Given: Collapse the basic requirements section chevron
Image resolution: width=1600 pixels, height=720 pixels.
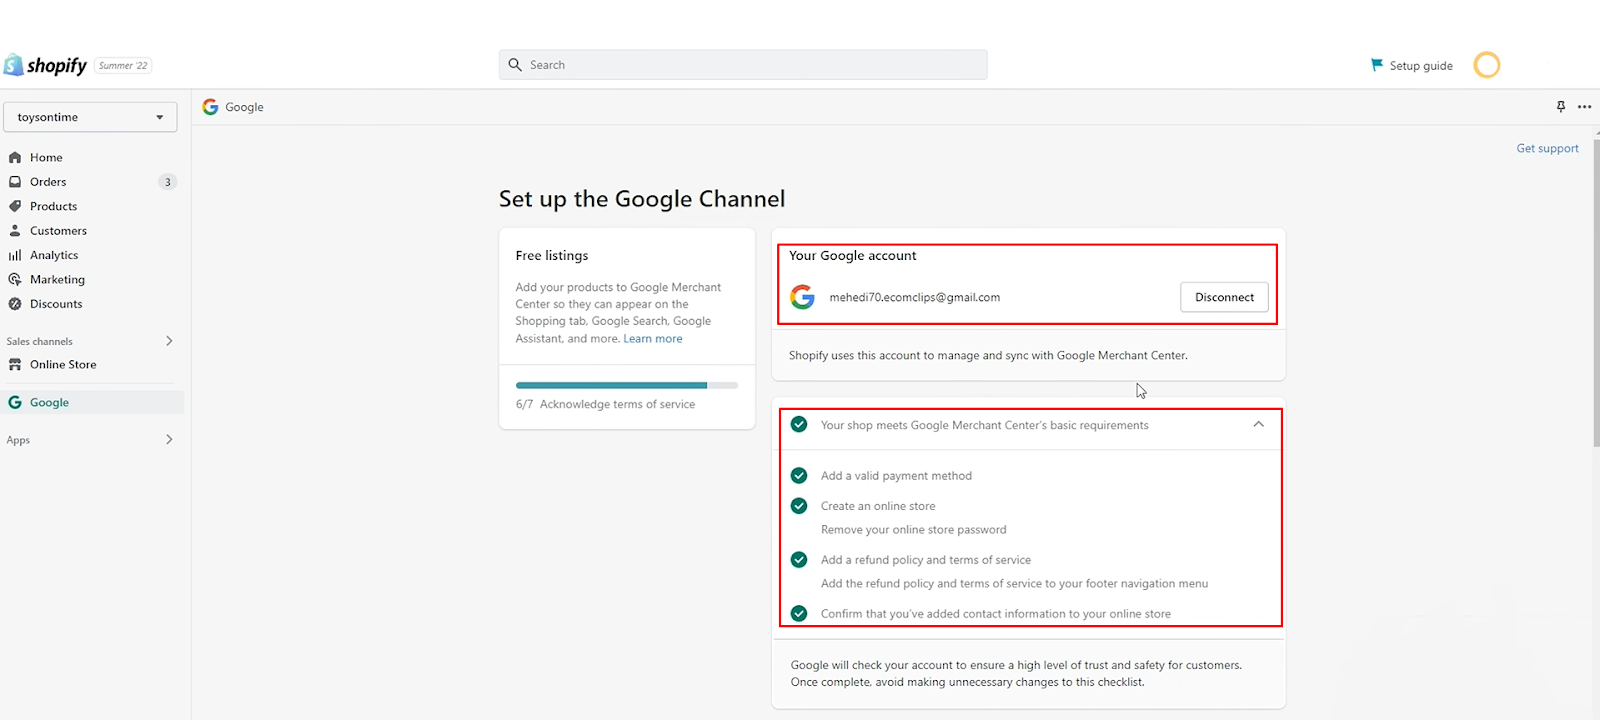Looking at the screenshot, I should click(x=1258, y=424).
